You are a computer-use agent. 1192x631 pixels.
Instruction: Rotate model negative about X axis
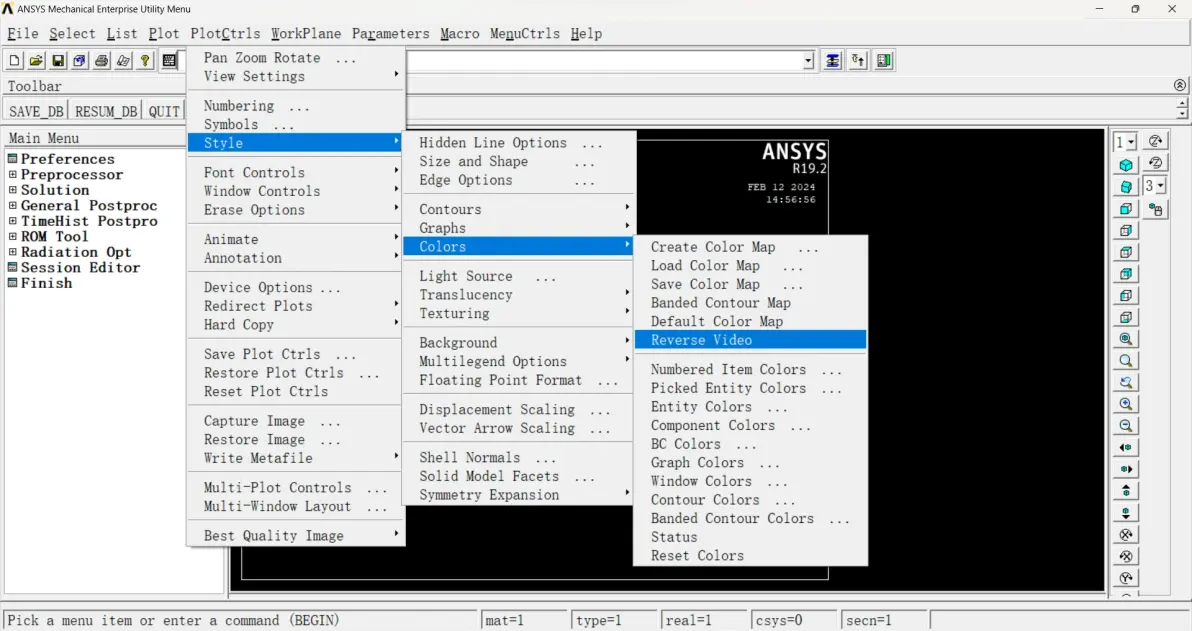[1126, 556]
